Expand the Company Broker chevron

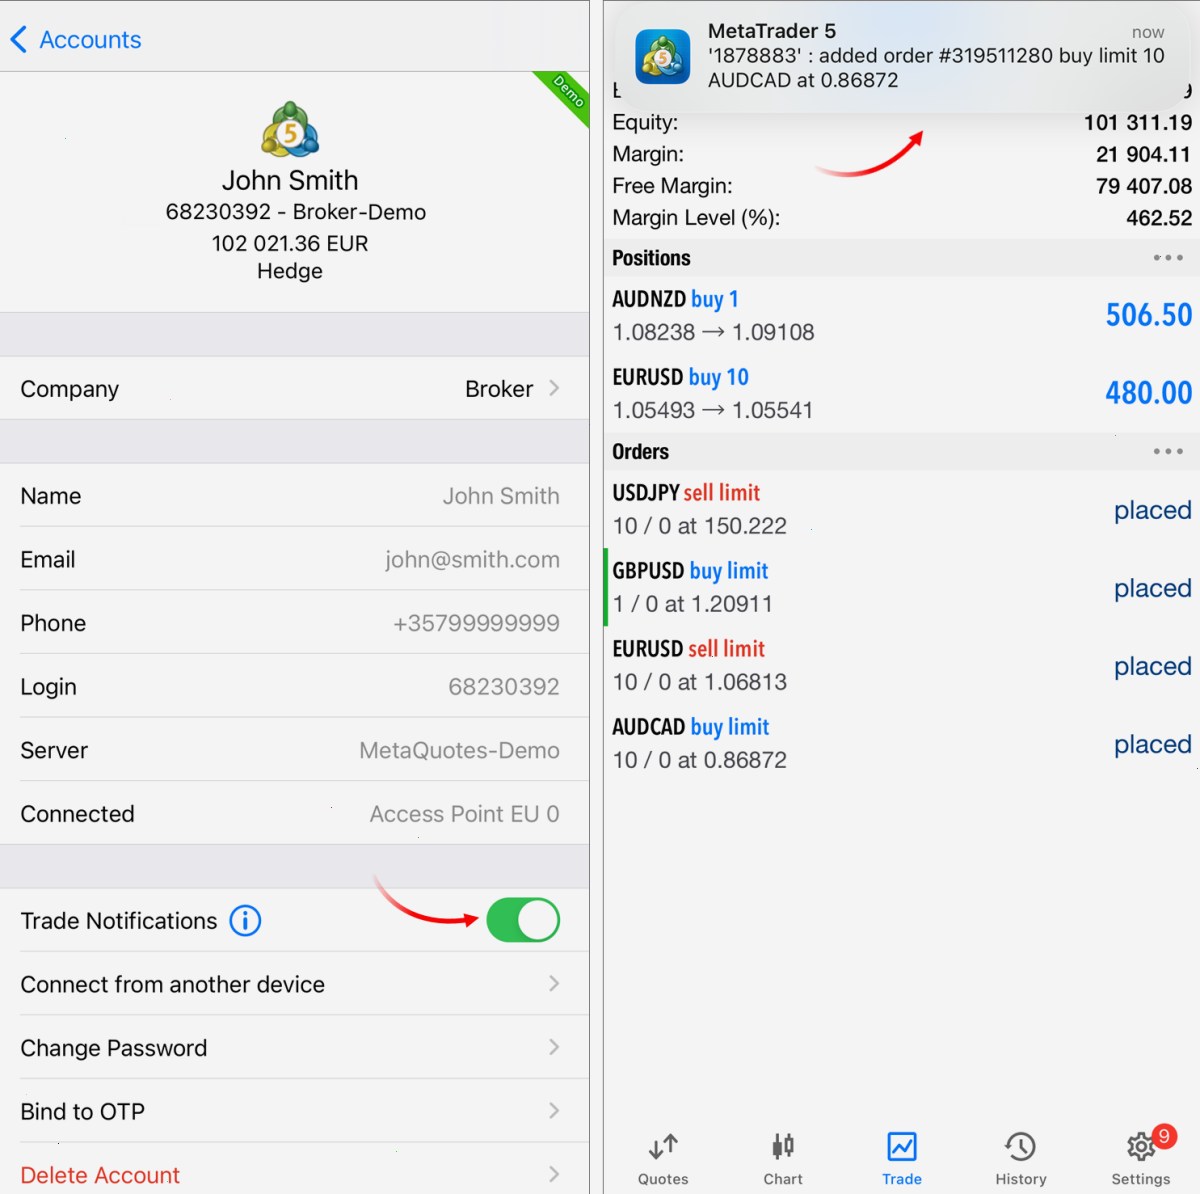coord(554,388)
